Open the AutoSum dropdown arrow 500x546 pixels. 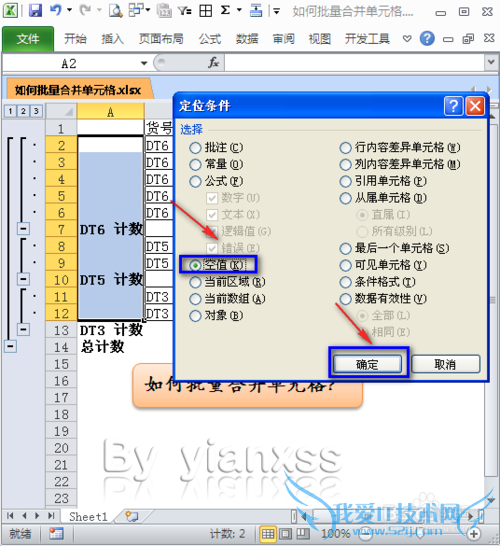(x=239, y=10)
